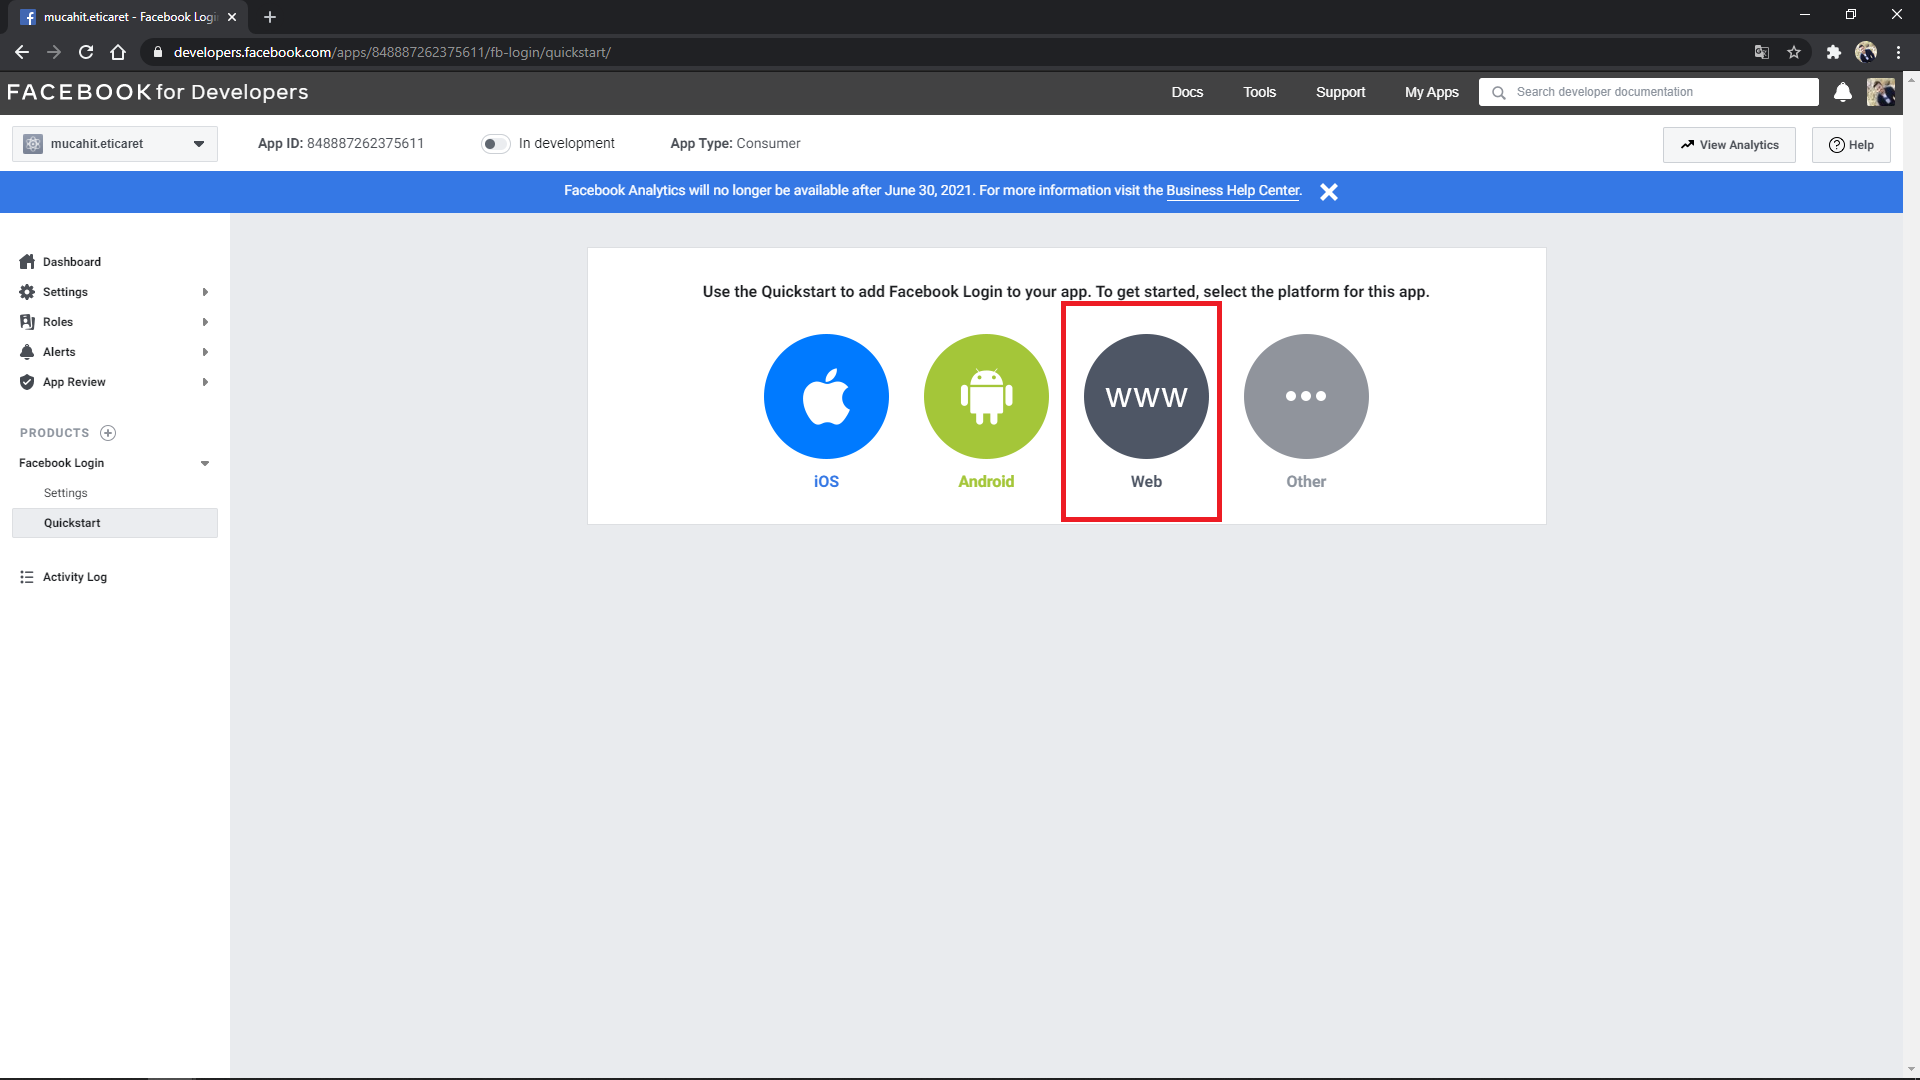Follow the Business Help Center link
Viewport: 1920px width, 1080px height.
tap(1232, 191)
